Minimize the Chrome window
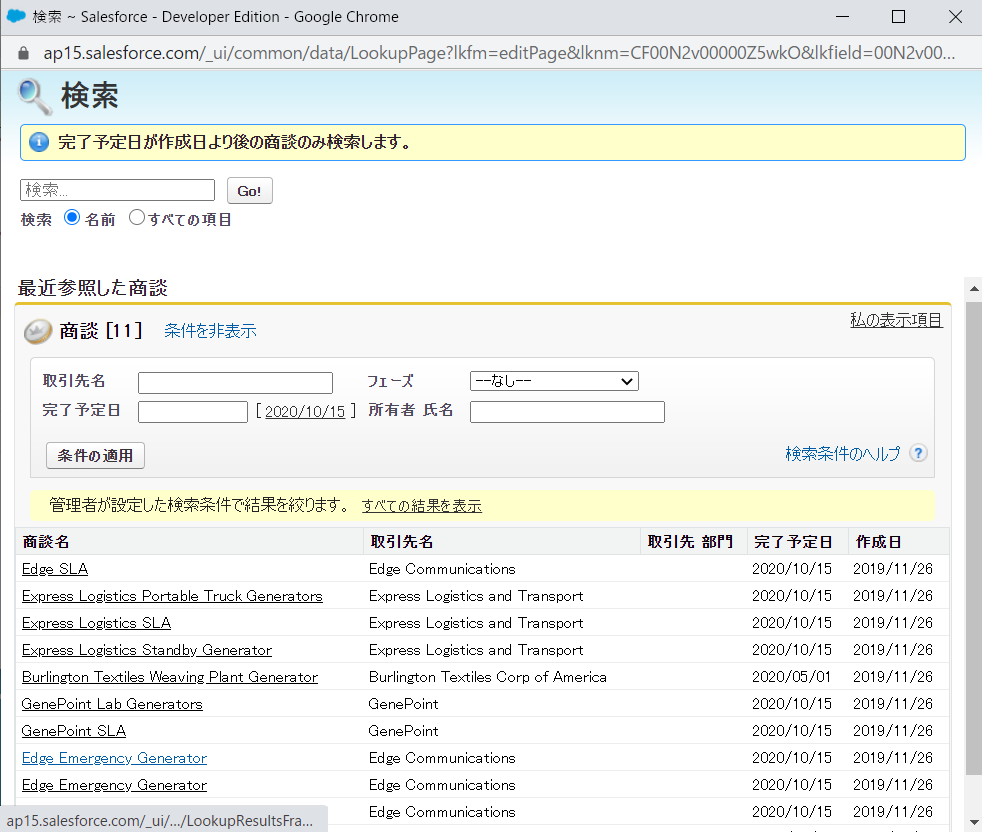This screenshot has height=832, width=982. 842,17
